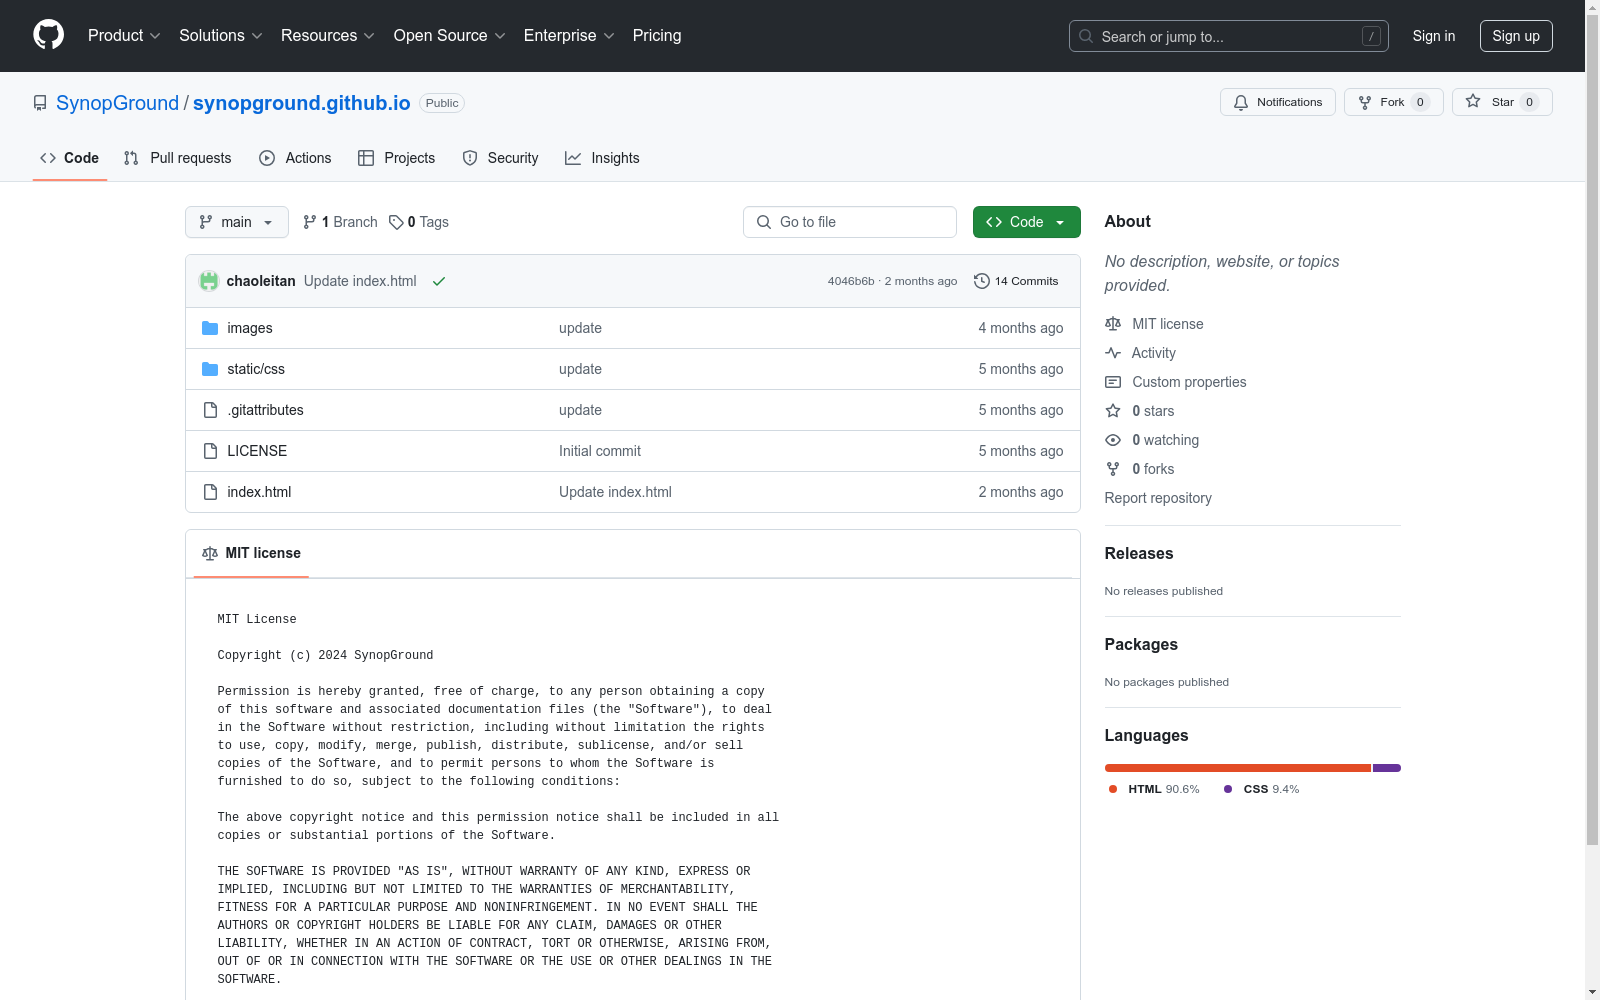1600x1000 pixels.
Task: Click the green commit status checkmark
Action: (438, 281)
